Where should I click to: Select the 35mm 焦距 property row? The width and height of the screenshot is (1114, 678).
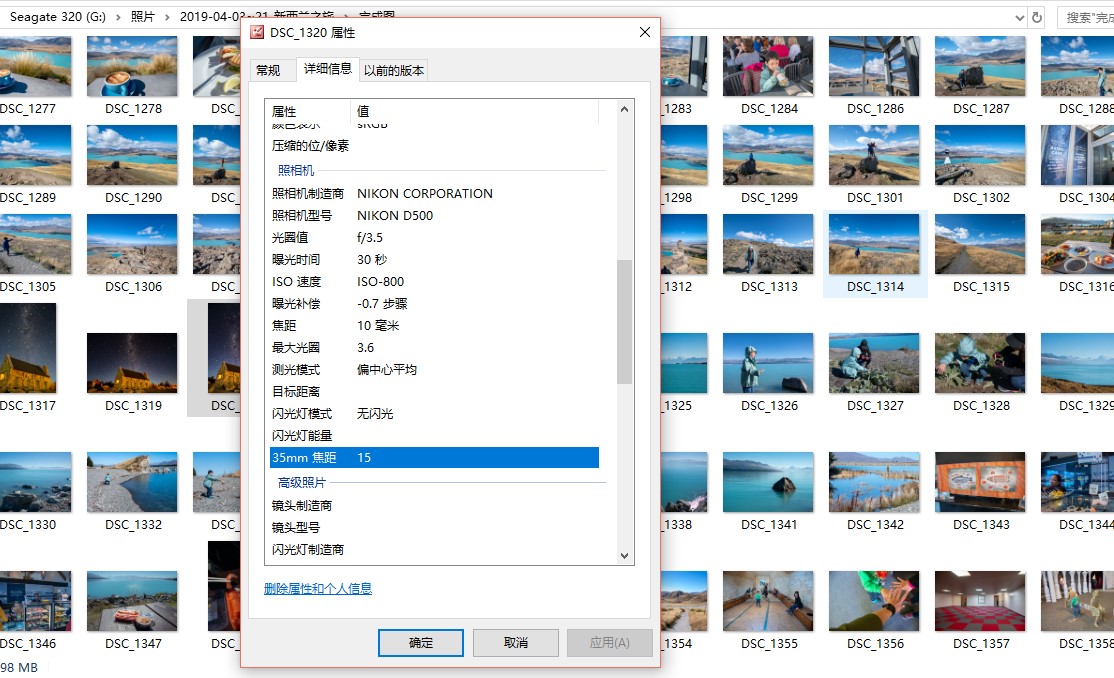click(x=434, y=457)
